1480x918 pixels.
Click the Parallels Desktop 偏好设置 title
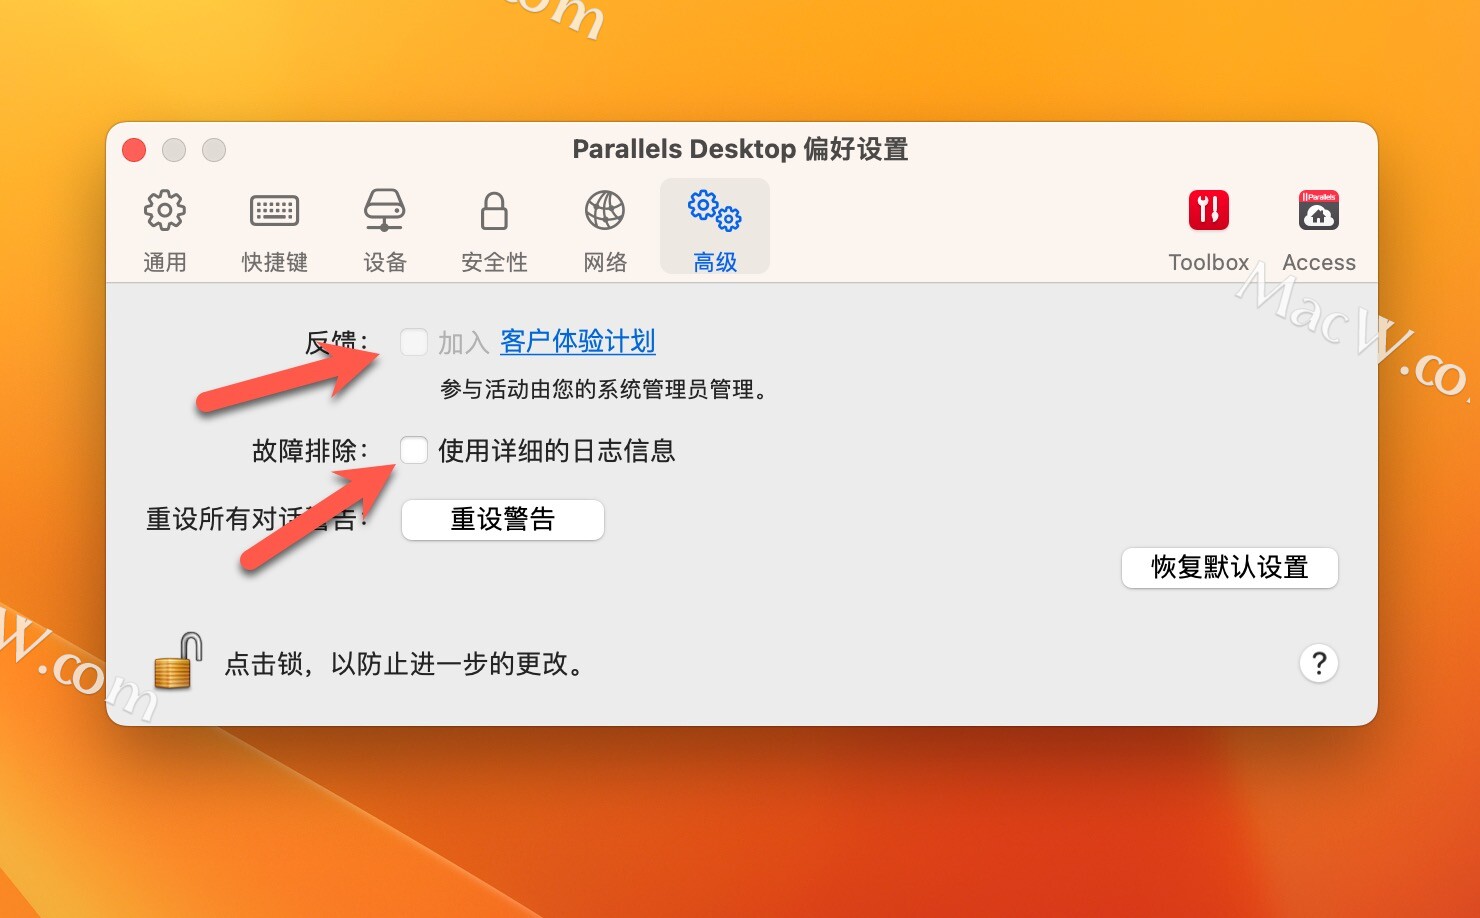point(740,149)
